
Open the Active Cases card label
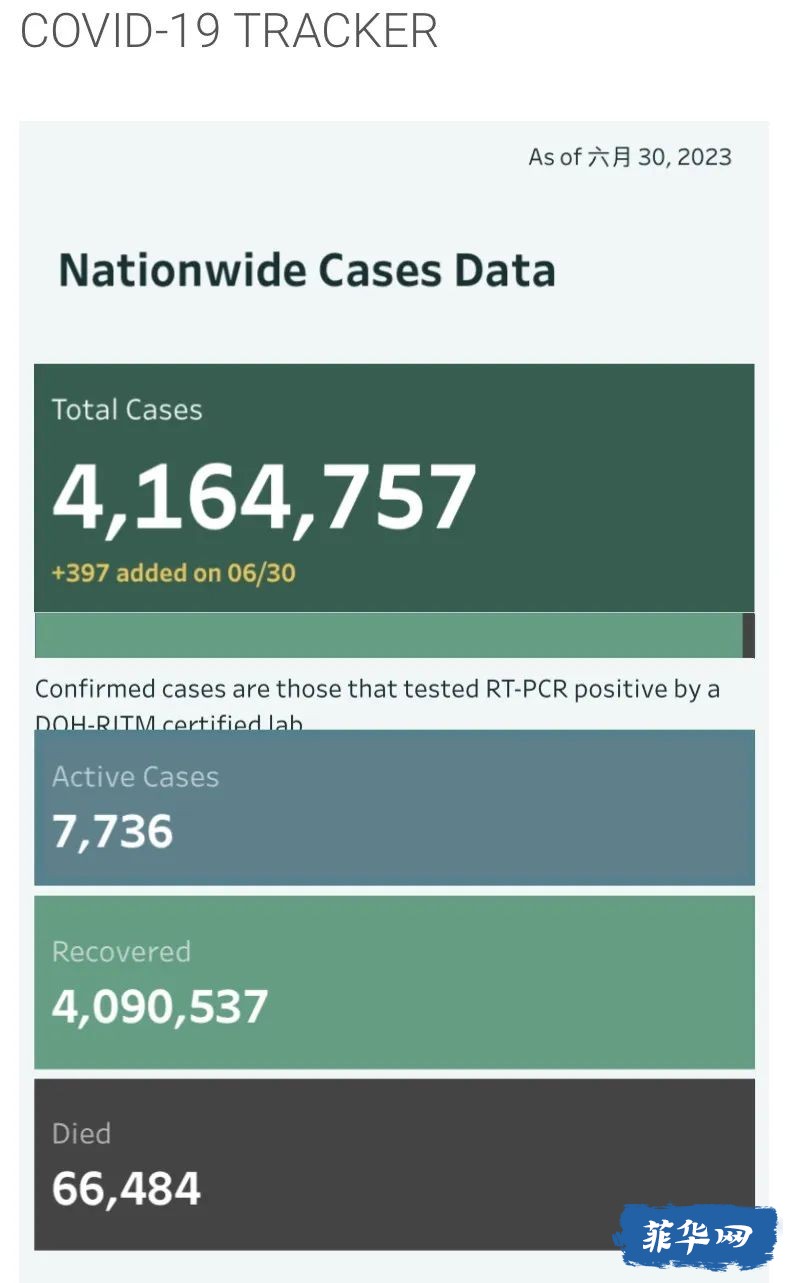[x=135, y=777]
